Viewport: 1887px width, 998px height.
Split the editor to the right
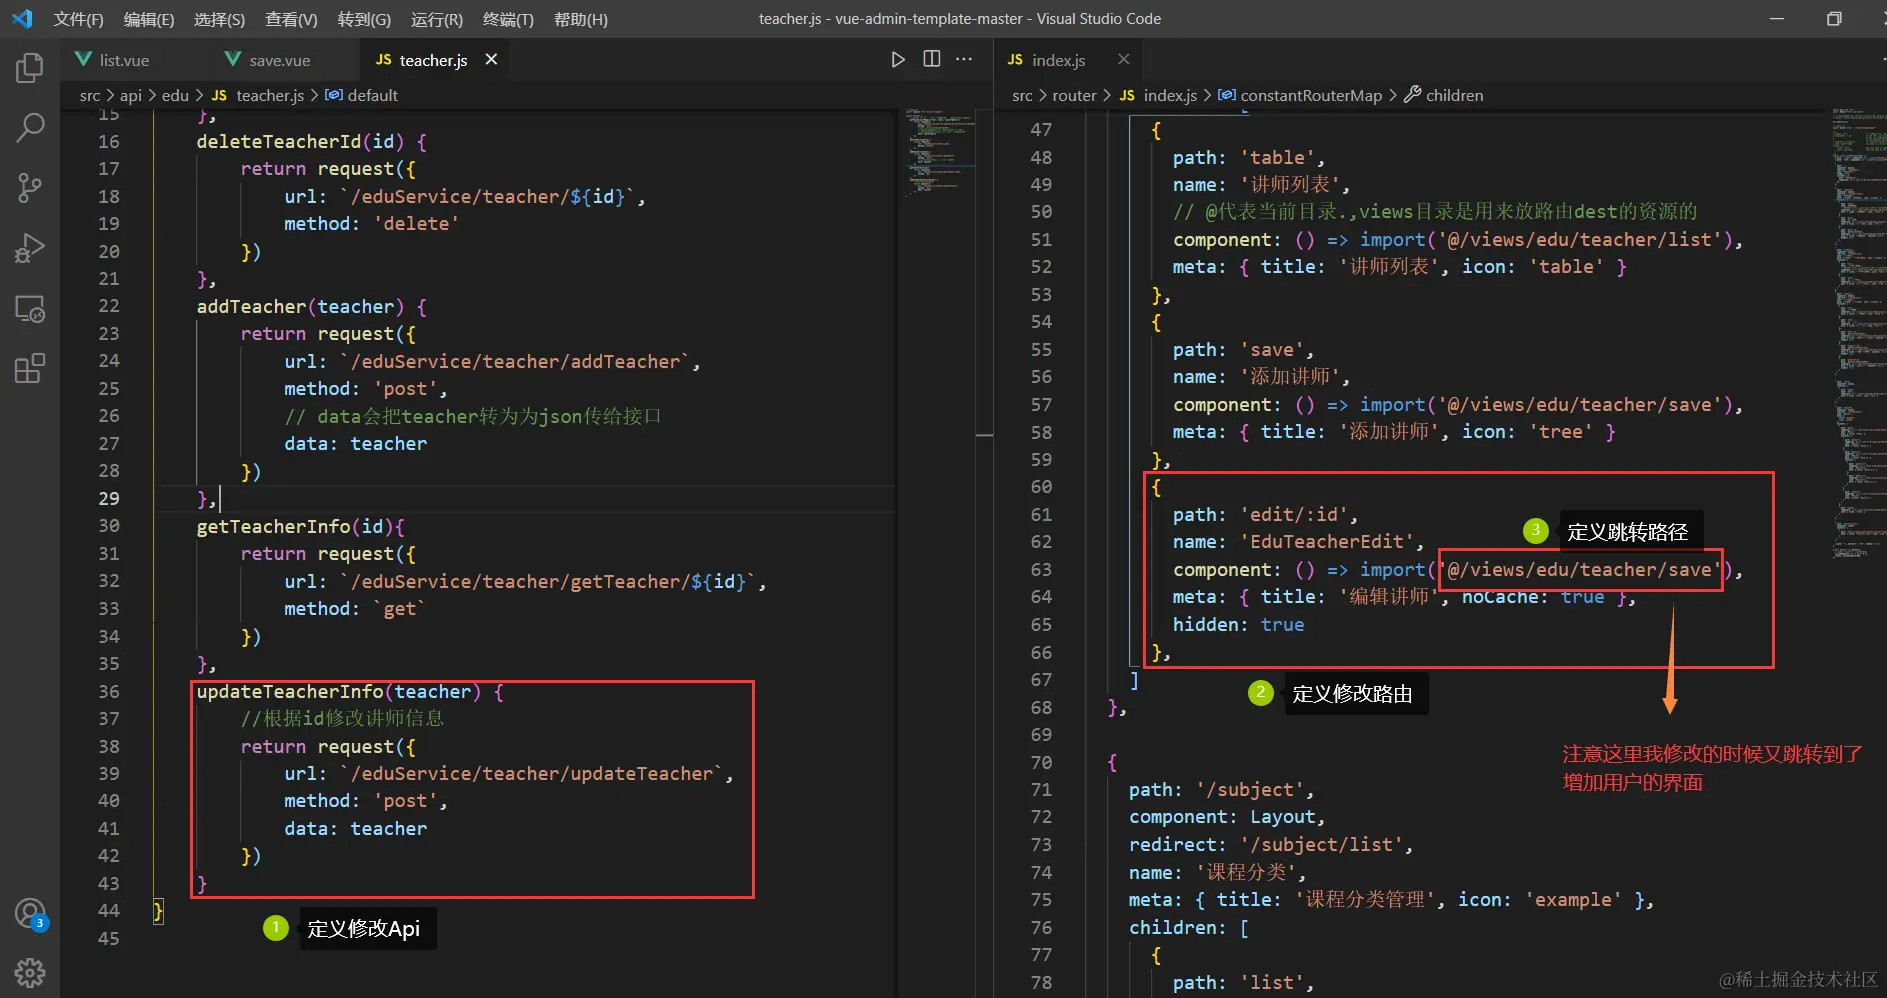pyautogui.click(x=932, y=59)
